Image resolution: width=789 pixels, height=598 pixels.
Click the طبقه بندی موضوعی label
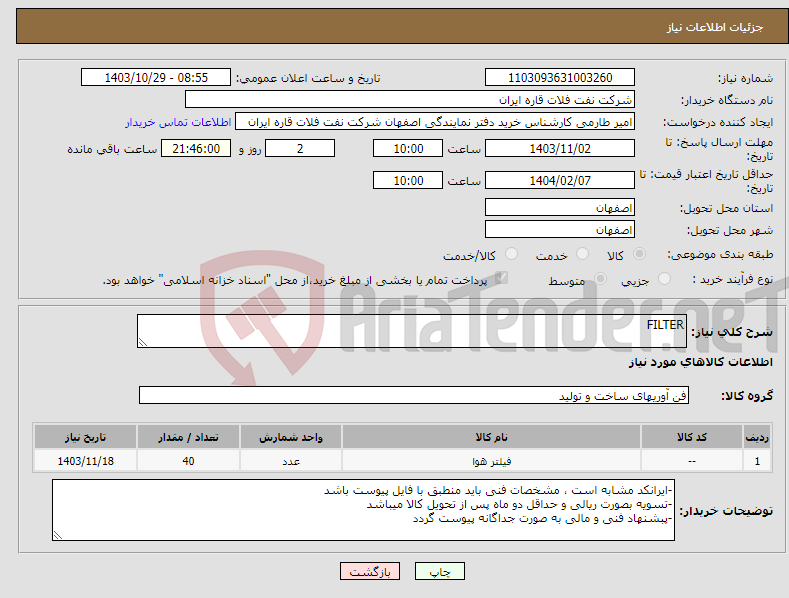720,255
